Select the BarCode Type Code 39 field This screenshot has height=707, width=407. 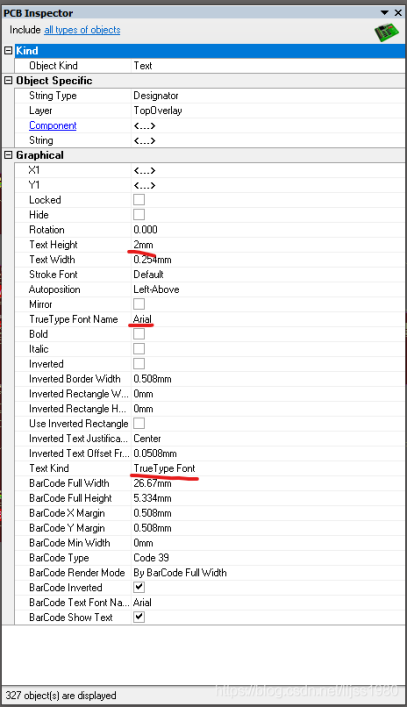(x=268, y=557)
